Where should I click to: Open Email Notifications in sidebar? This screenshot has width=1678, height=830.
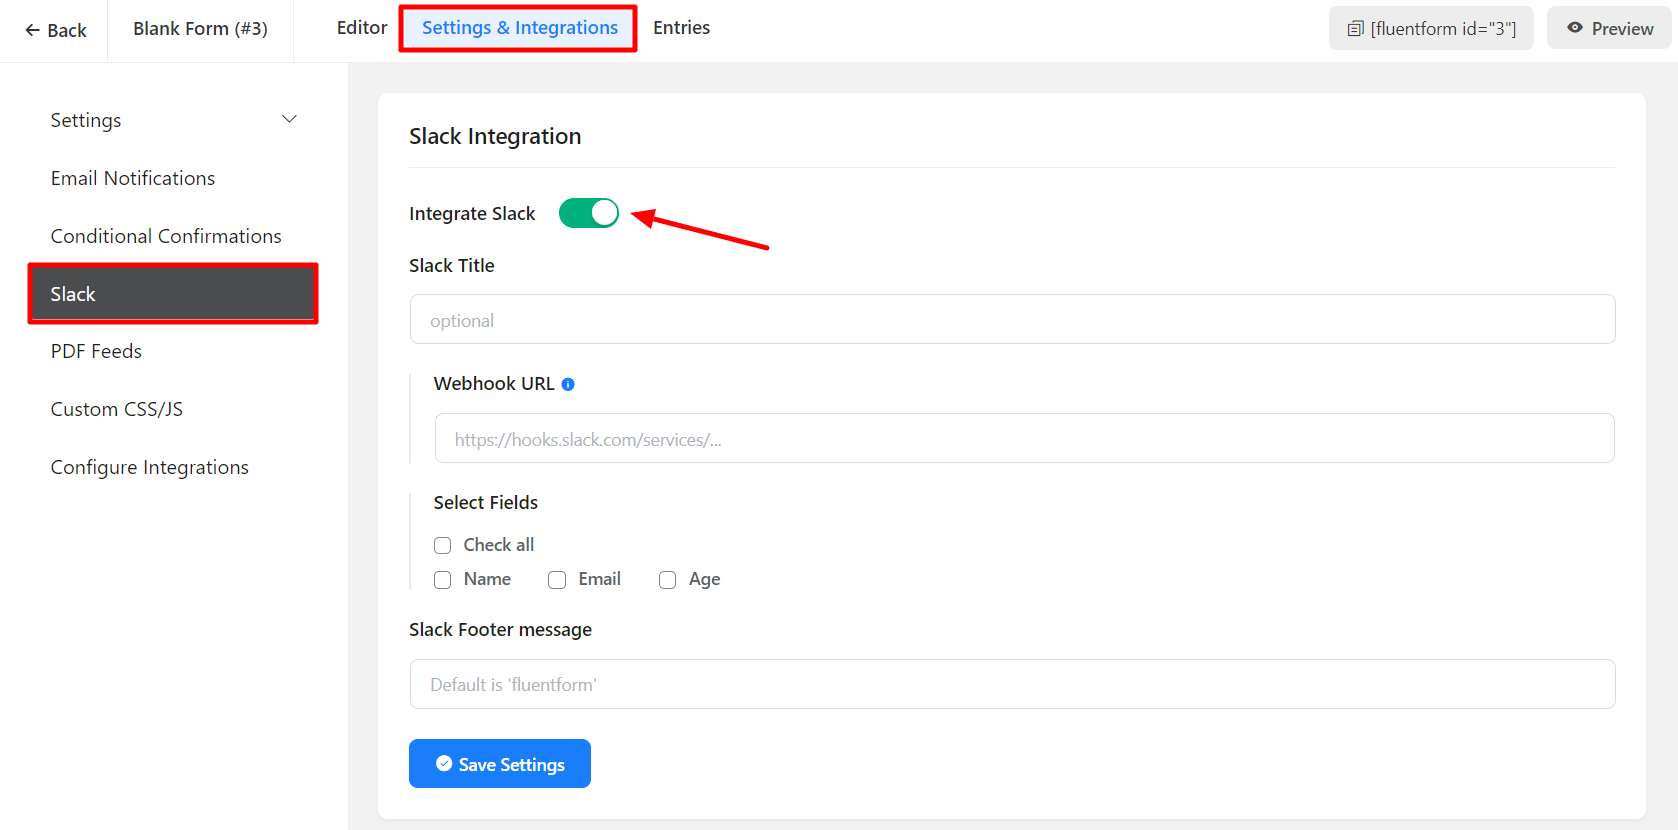tap(133, 178)
